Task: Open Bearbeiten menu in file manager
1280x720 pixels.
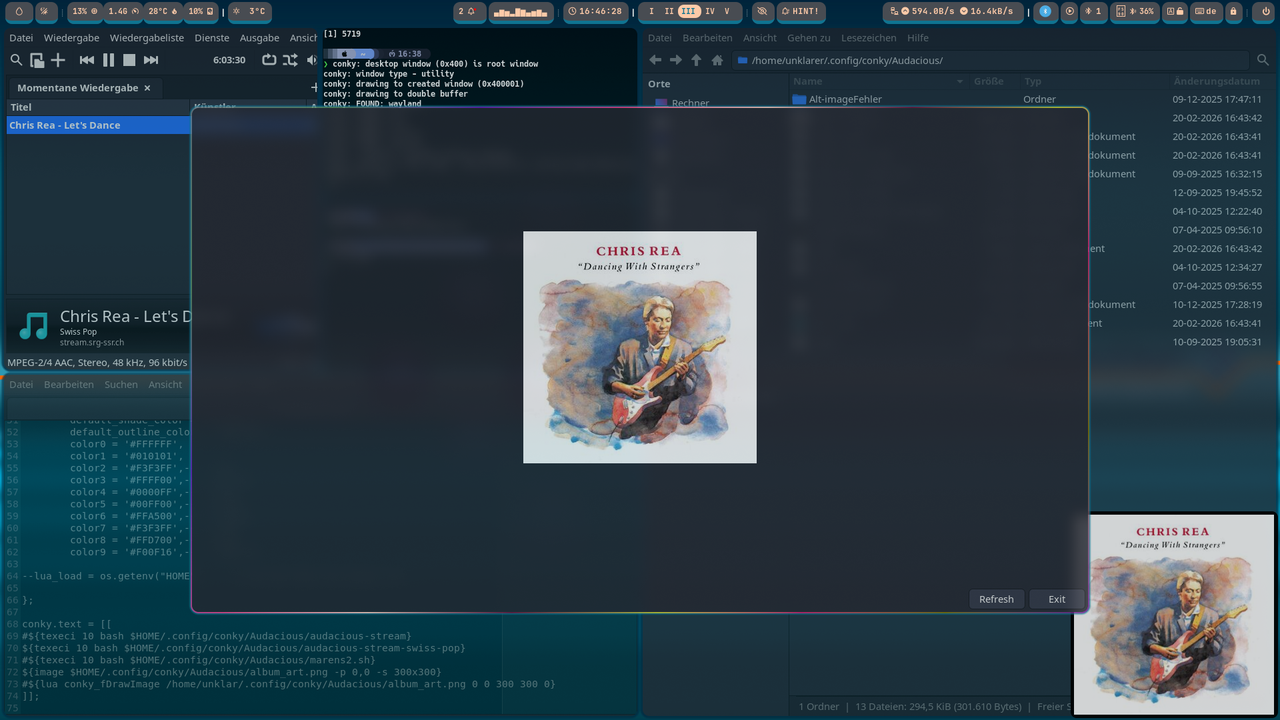Action: coord(708,38)
